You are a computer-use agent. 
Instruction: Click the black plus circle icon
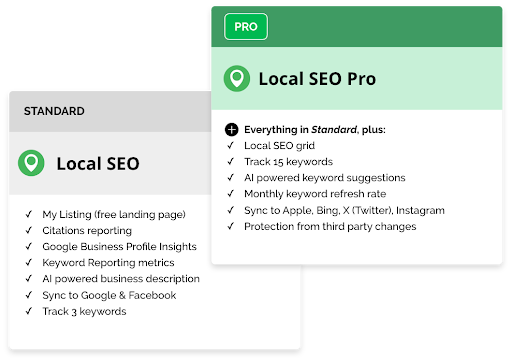231,130
